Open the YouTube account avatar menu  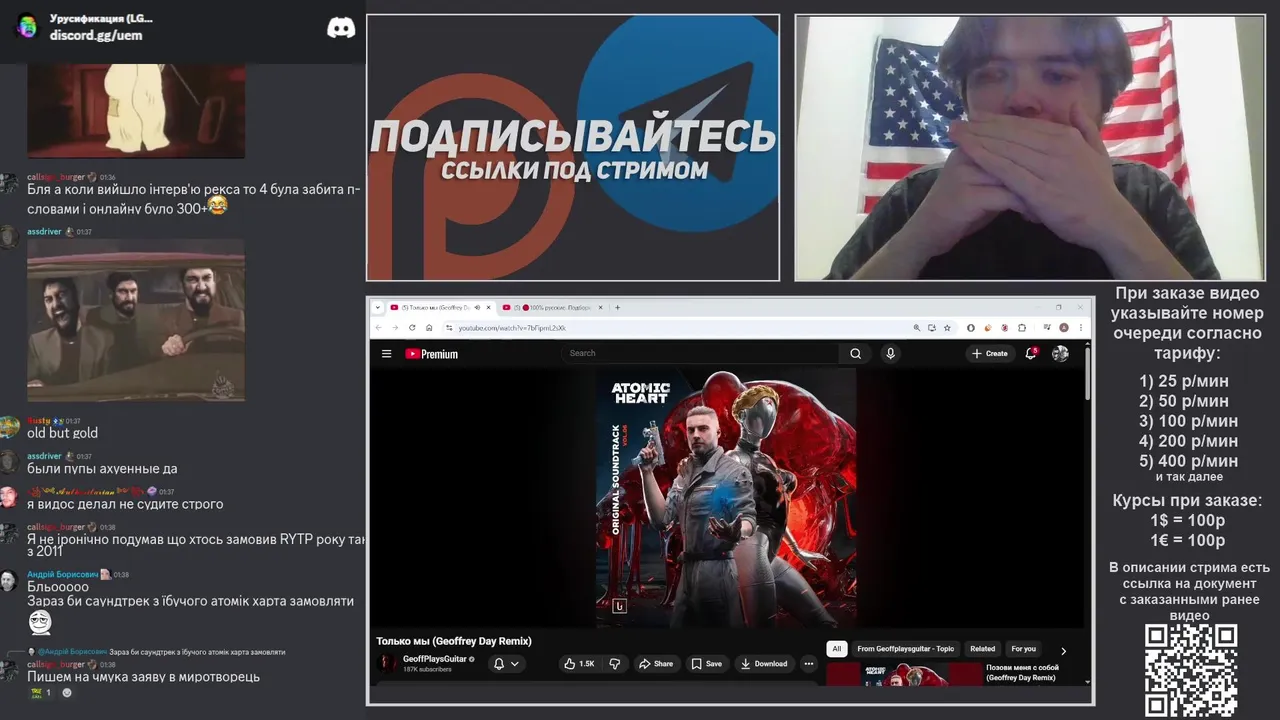point(1060,353)
